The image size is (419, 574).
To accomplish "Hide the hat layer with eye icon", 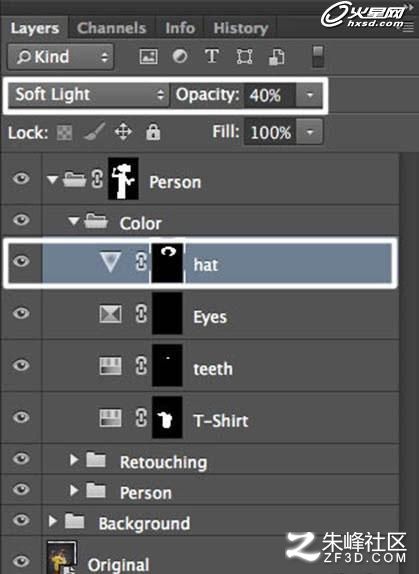I will click(21, 261).
